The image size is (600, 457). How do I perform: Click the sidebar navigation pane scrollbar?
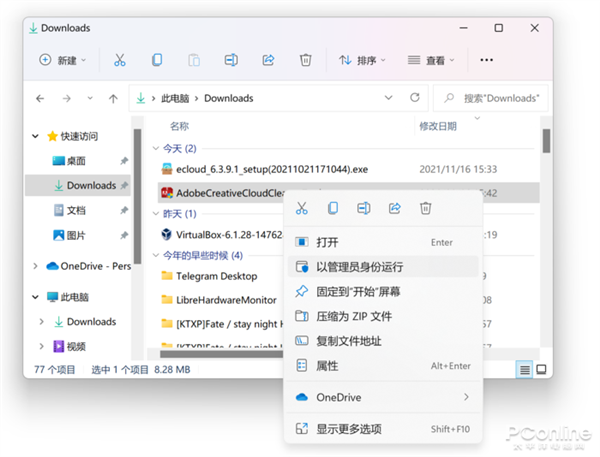(x=137, y=197)
